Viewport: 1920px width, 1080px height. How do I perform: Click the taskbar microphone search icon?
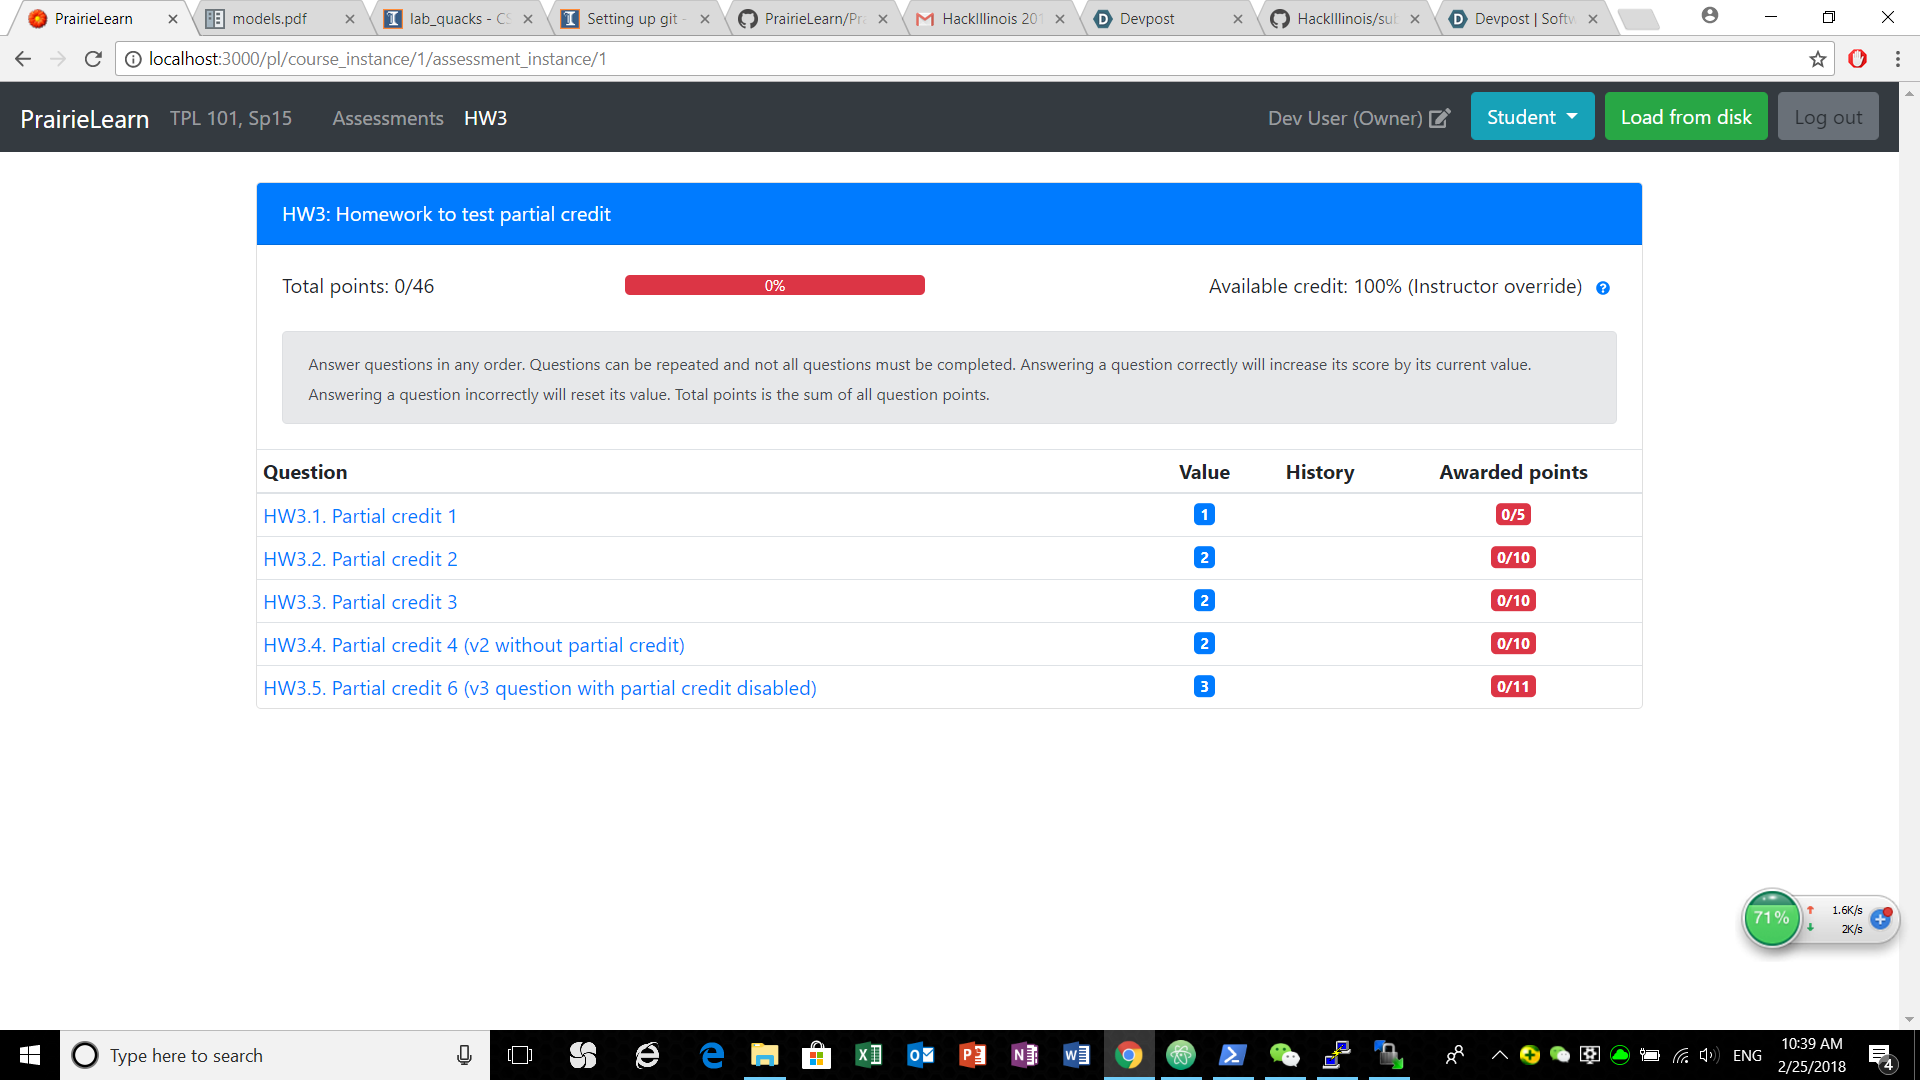(x=464, y=1055)
